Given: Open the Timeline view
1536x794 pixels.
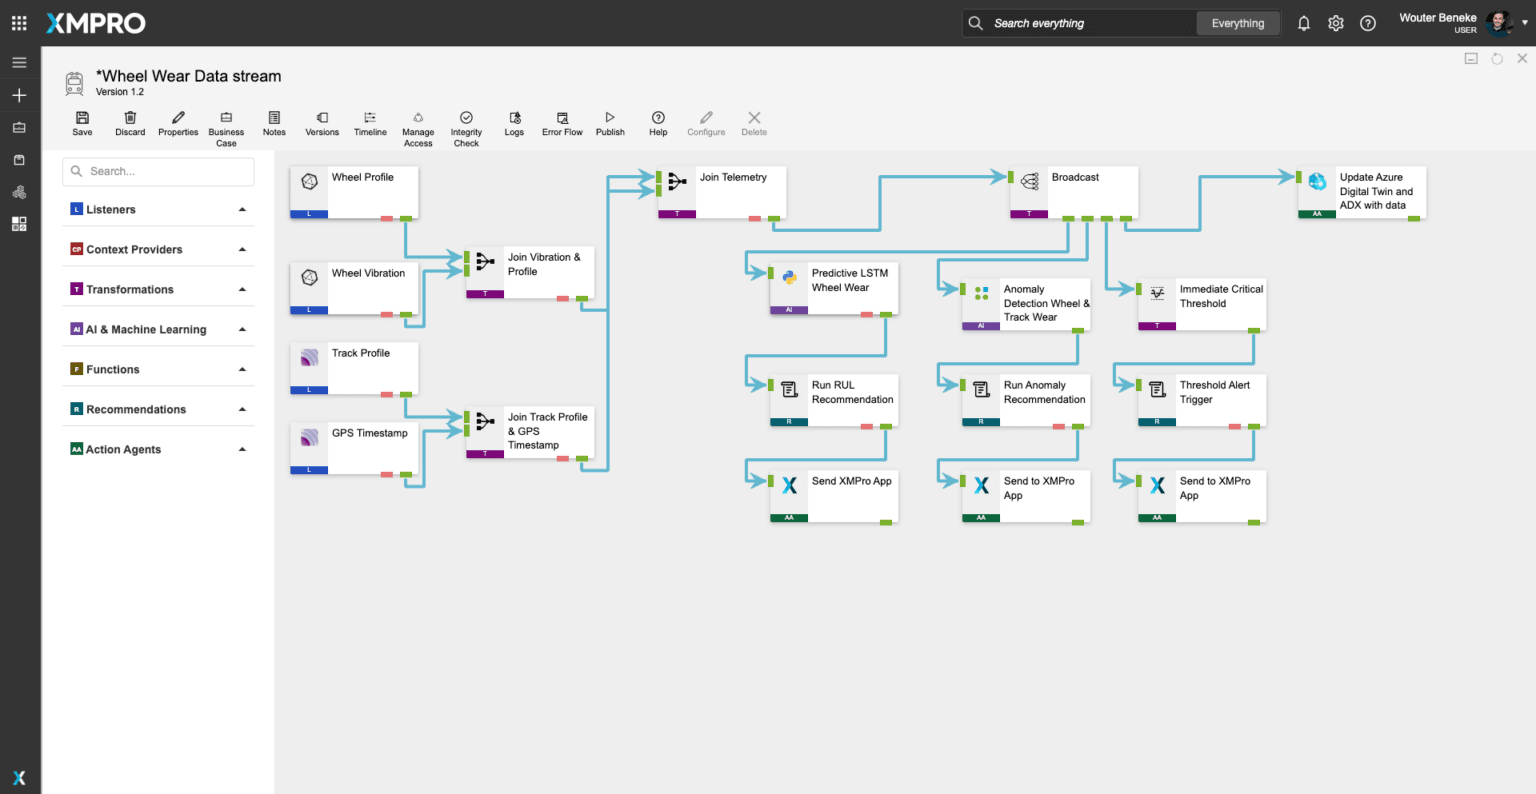Looking at the screenshot, I should (370, 118).
